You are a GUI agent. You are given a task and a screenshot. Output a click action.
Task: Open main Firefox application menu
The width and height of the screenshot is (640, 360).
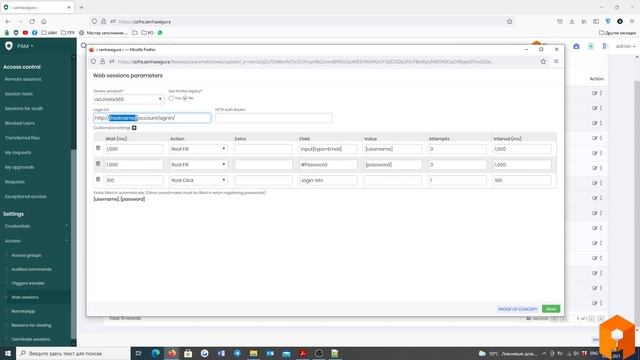[x=632, y=21]
